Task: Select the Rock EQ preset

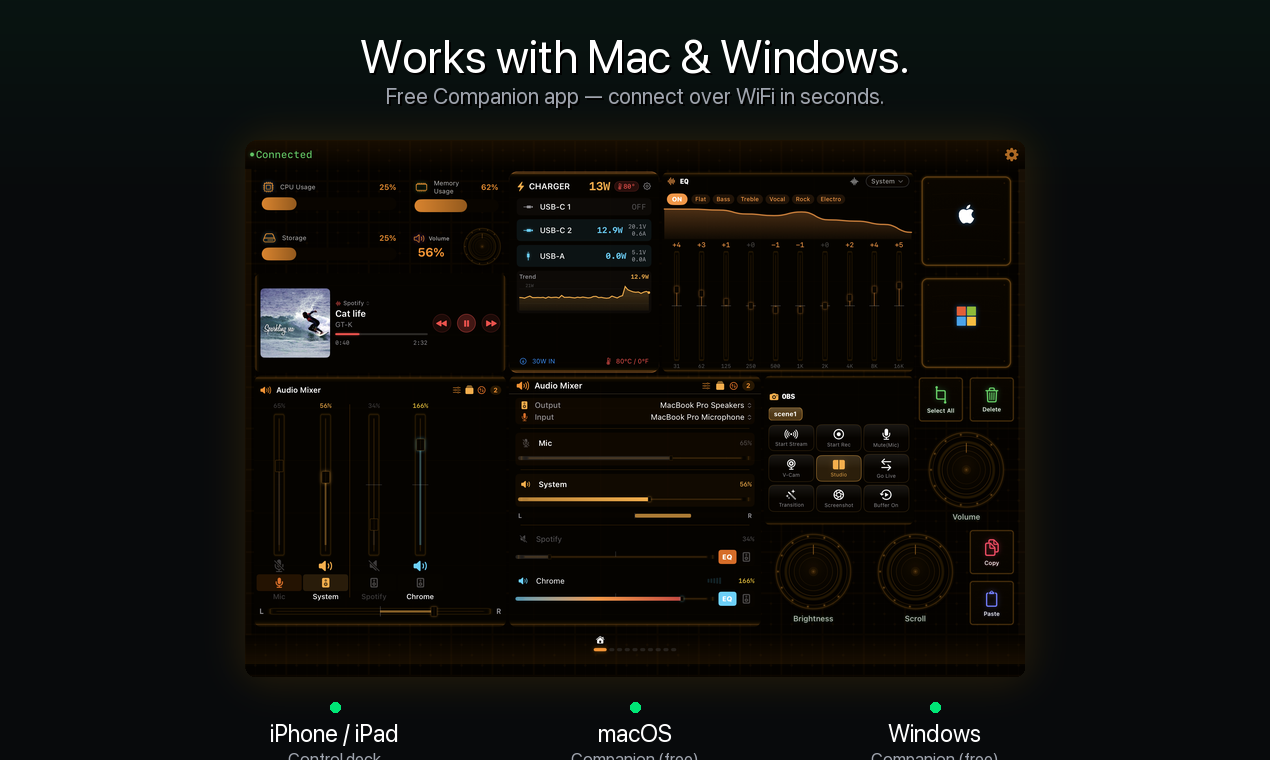Action: (x=803, y=199)
